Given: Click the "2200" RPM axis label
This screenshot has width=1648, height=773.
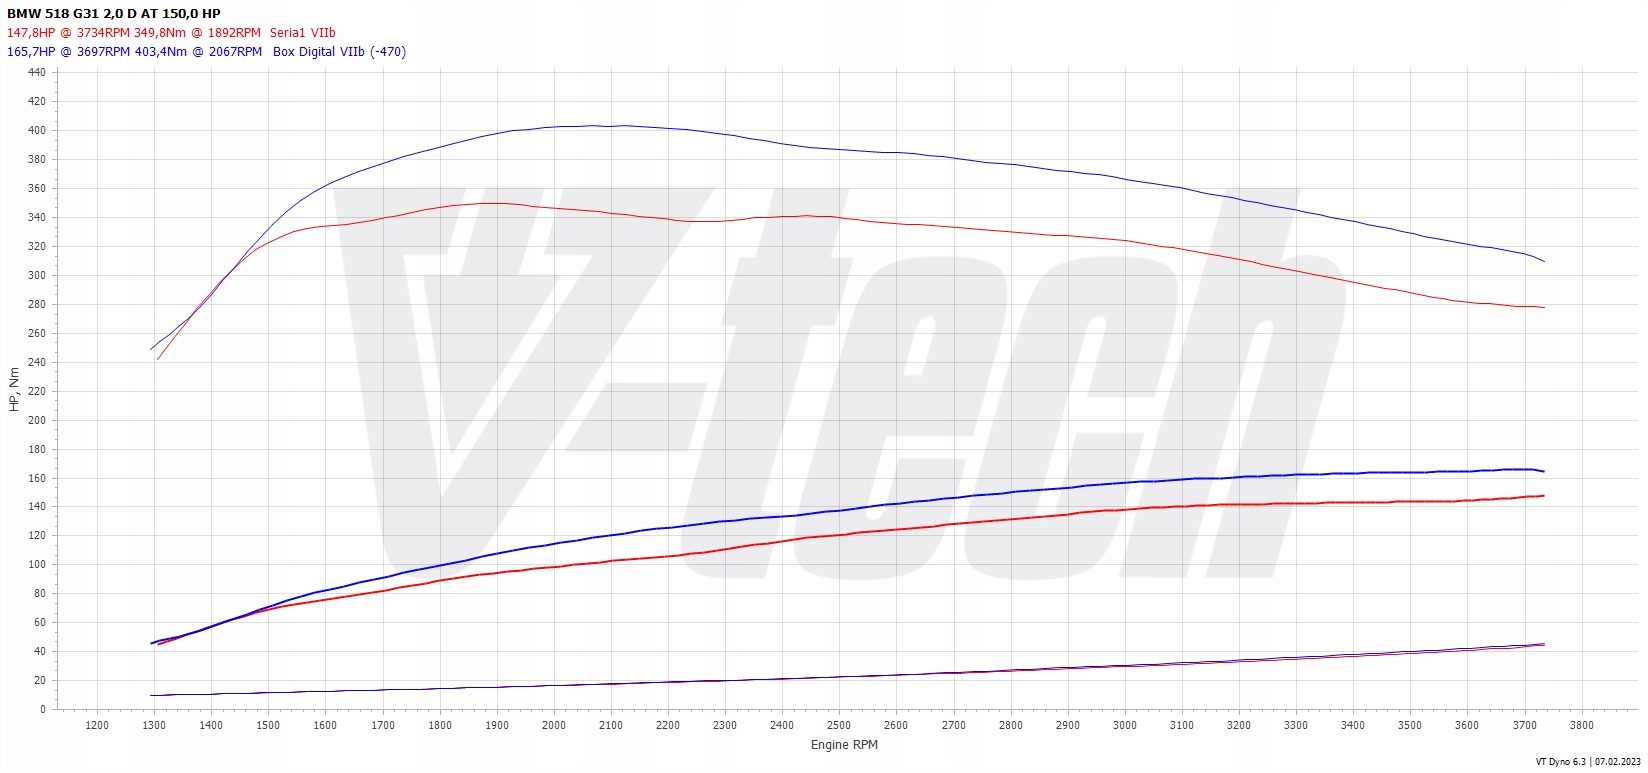Looking at the screenshot, I should point(668,726).
